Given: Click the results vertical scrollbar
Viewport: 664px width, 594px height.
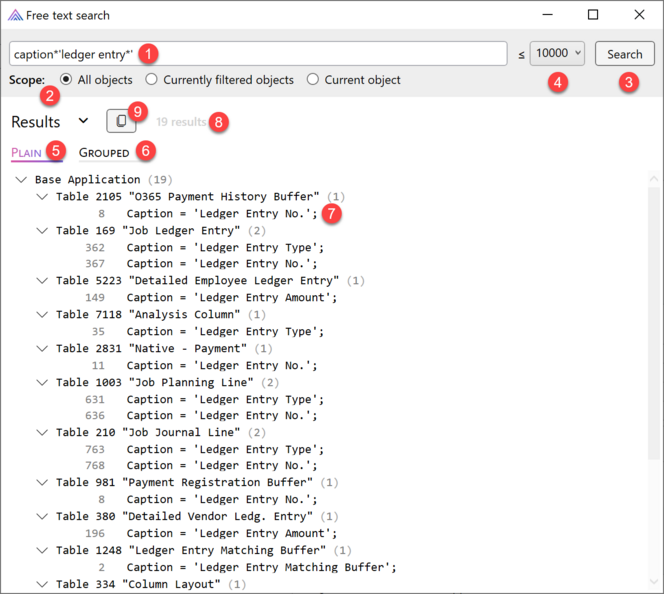Looking at the screenshot, I should pyautogui.click(x=654, y=322).
